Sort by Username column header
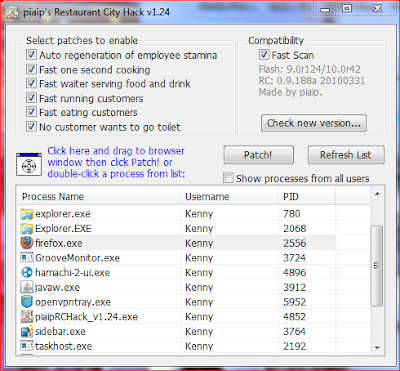This screenshot has width=400, height=371. pos(229,196)
